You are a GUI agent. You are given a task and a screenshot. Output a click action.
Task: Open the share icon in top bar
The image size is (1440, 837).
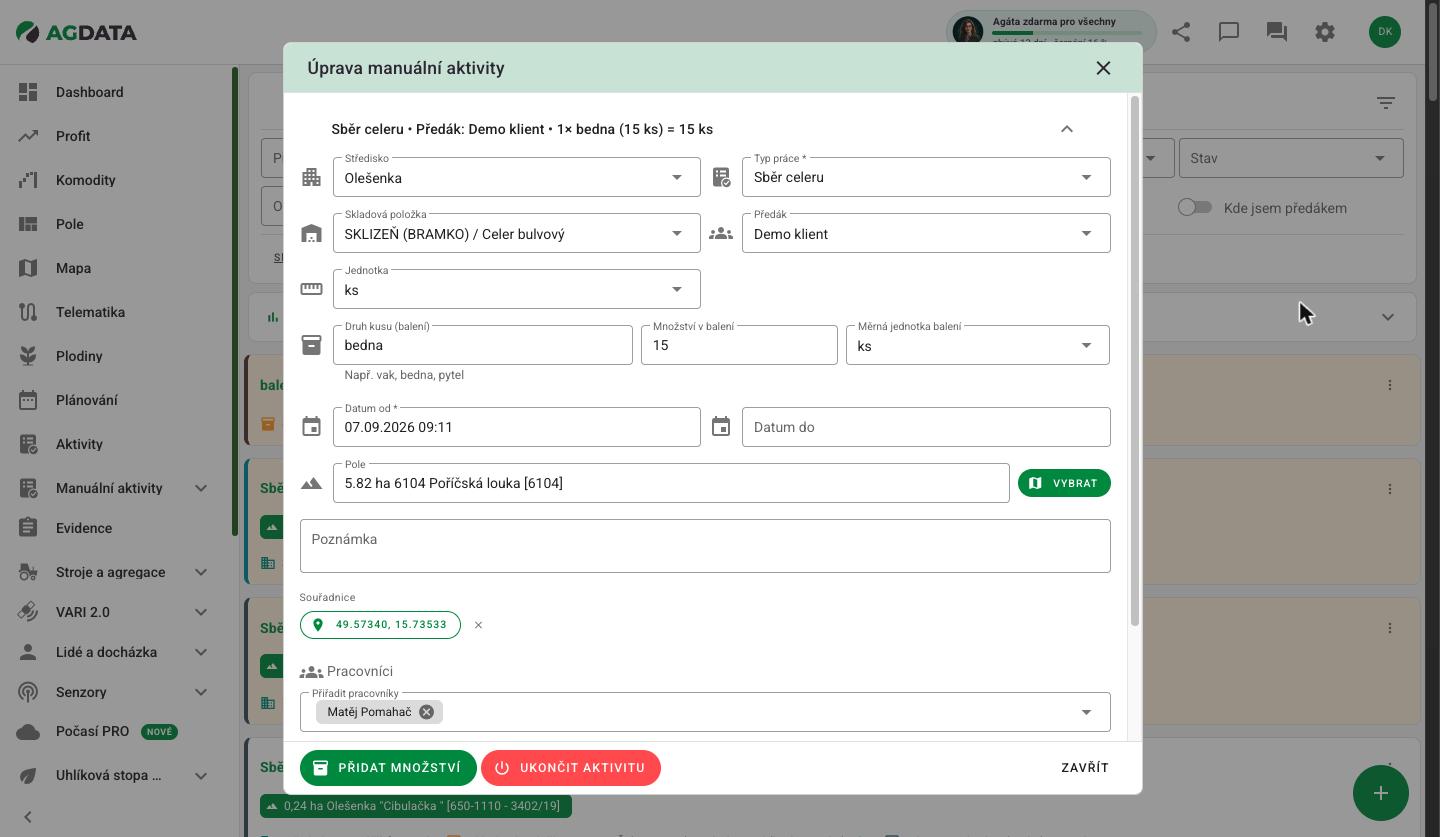(1181, 32)
